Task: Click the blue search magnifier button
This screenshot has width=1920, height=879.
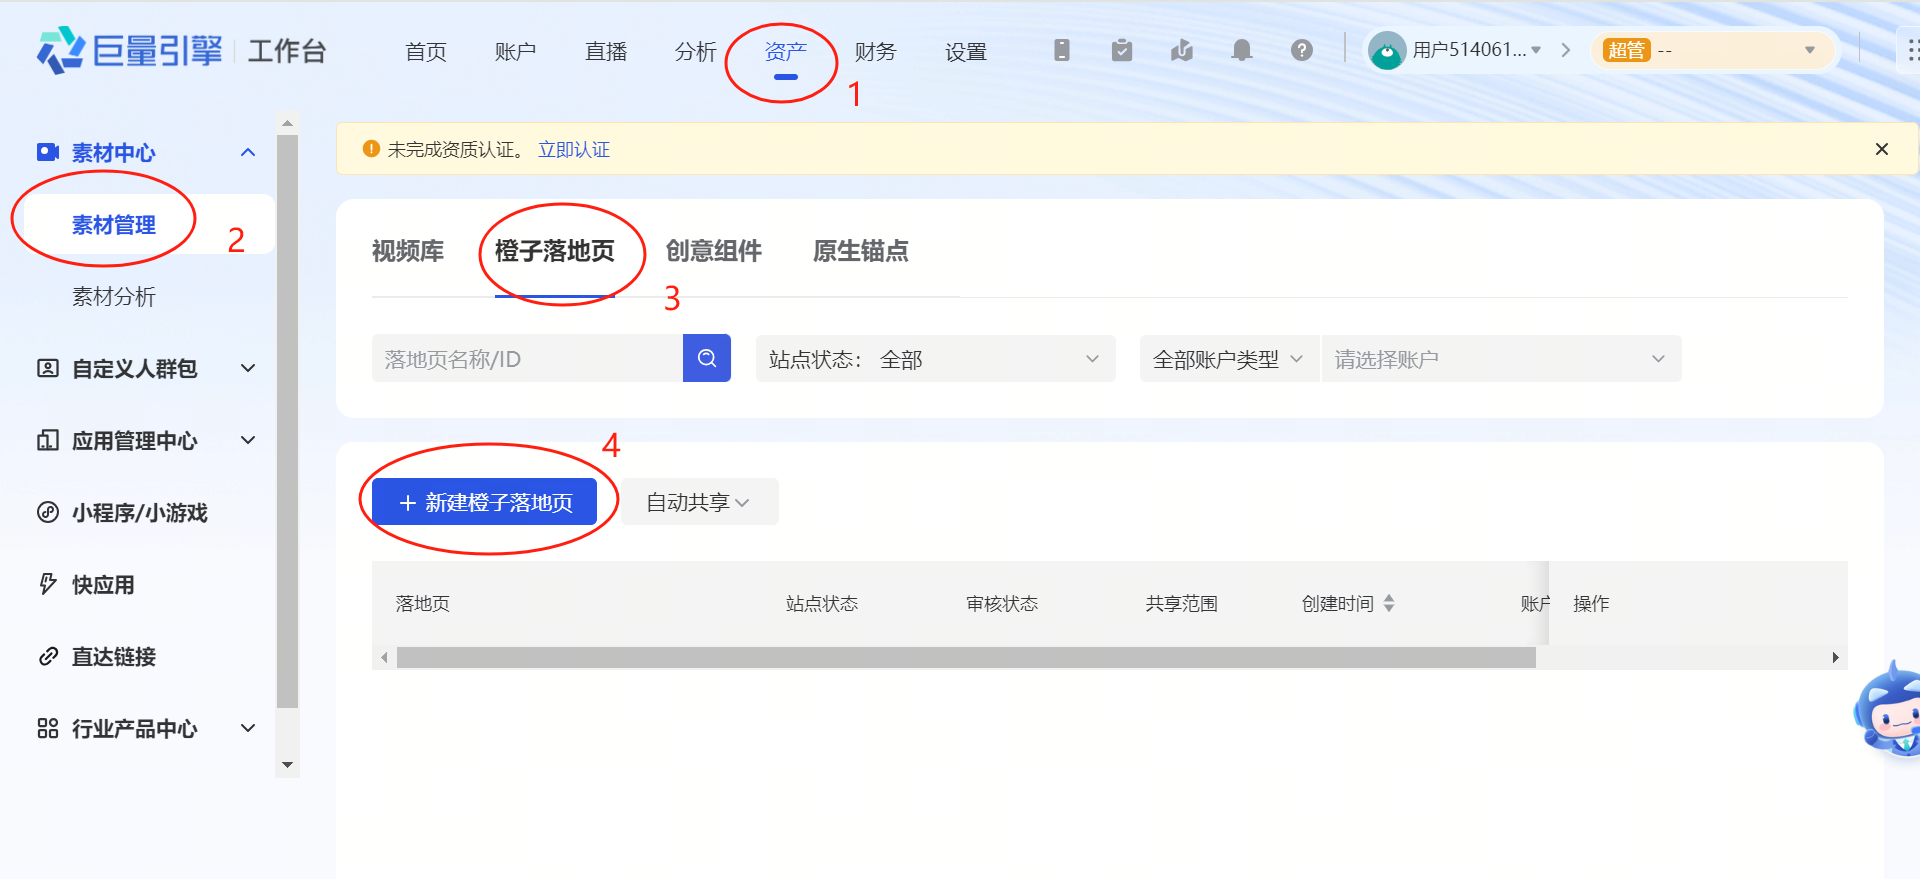Action: click(x=706, y=358)
